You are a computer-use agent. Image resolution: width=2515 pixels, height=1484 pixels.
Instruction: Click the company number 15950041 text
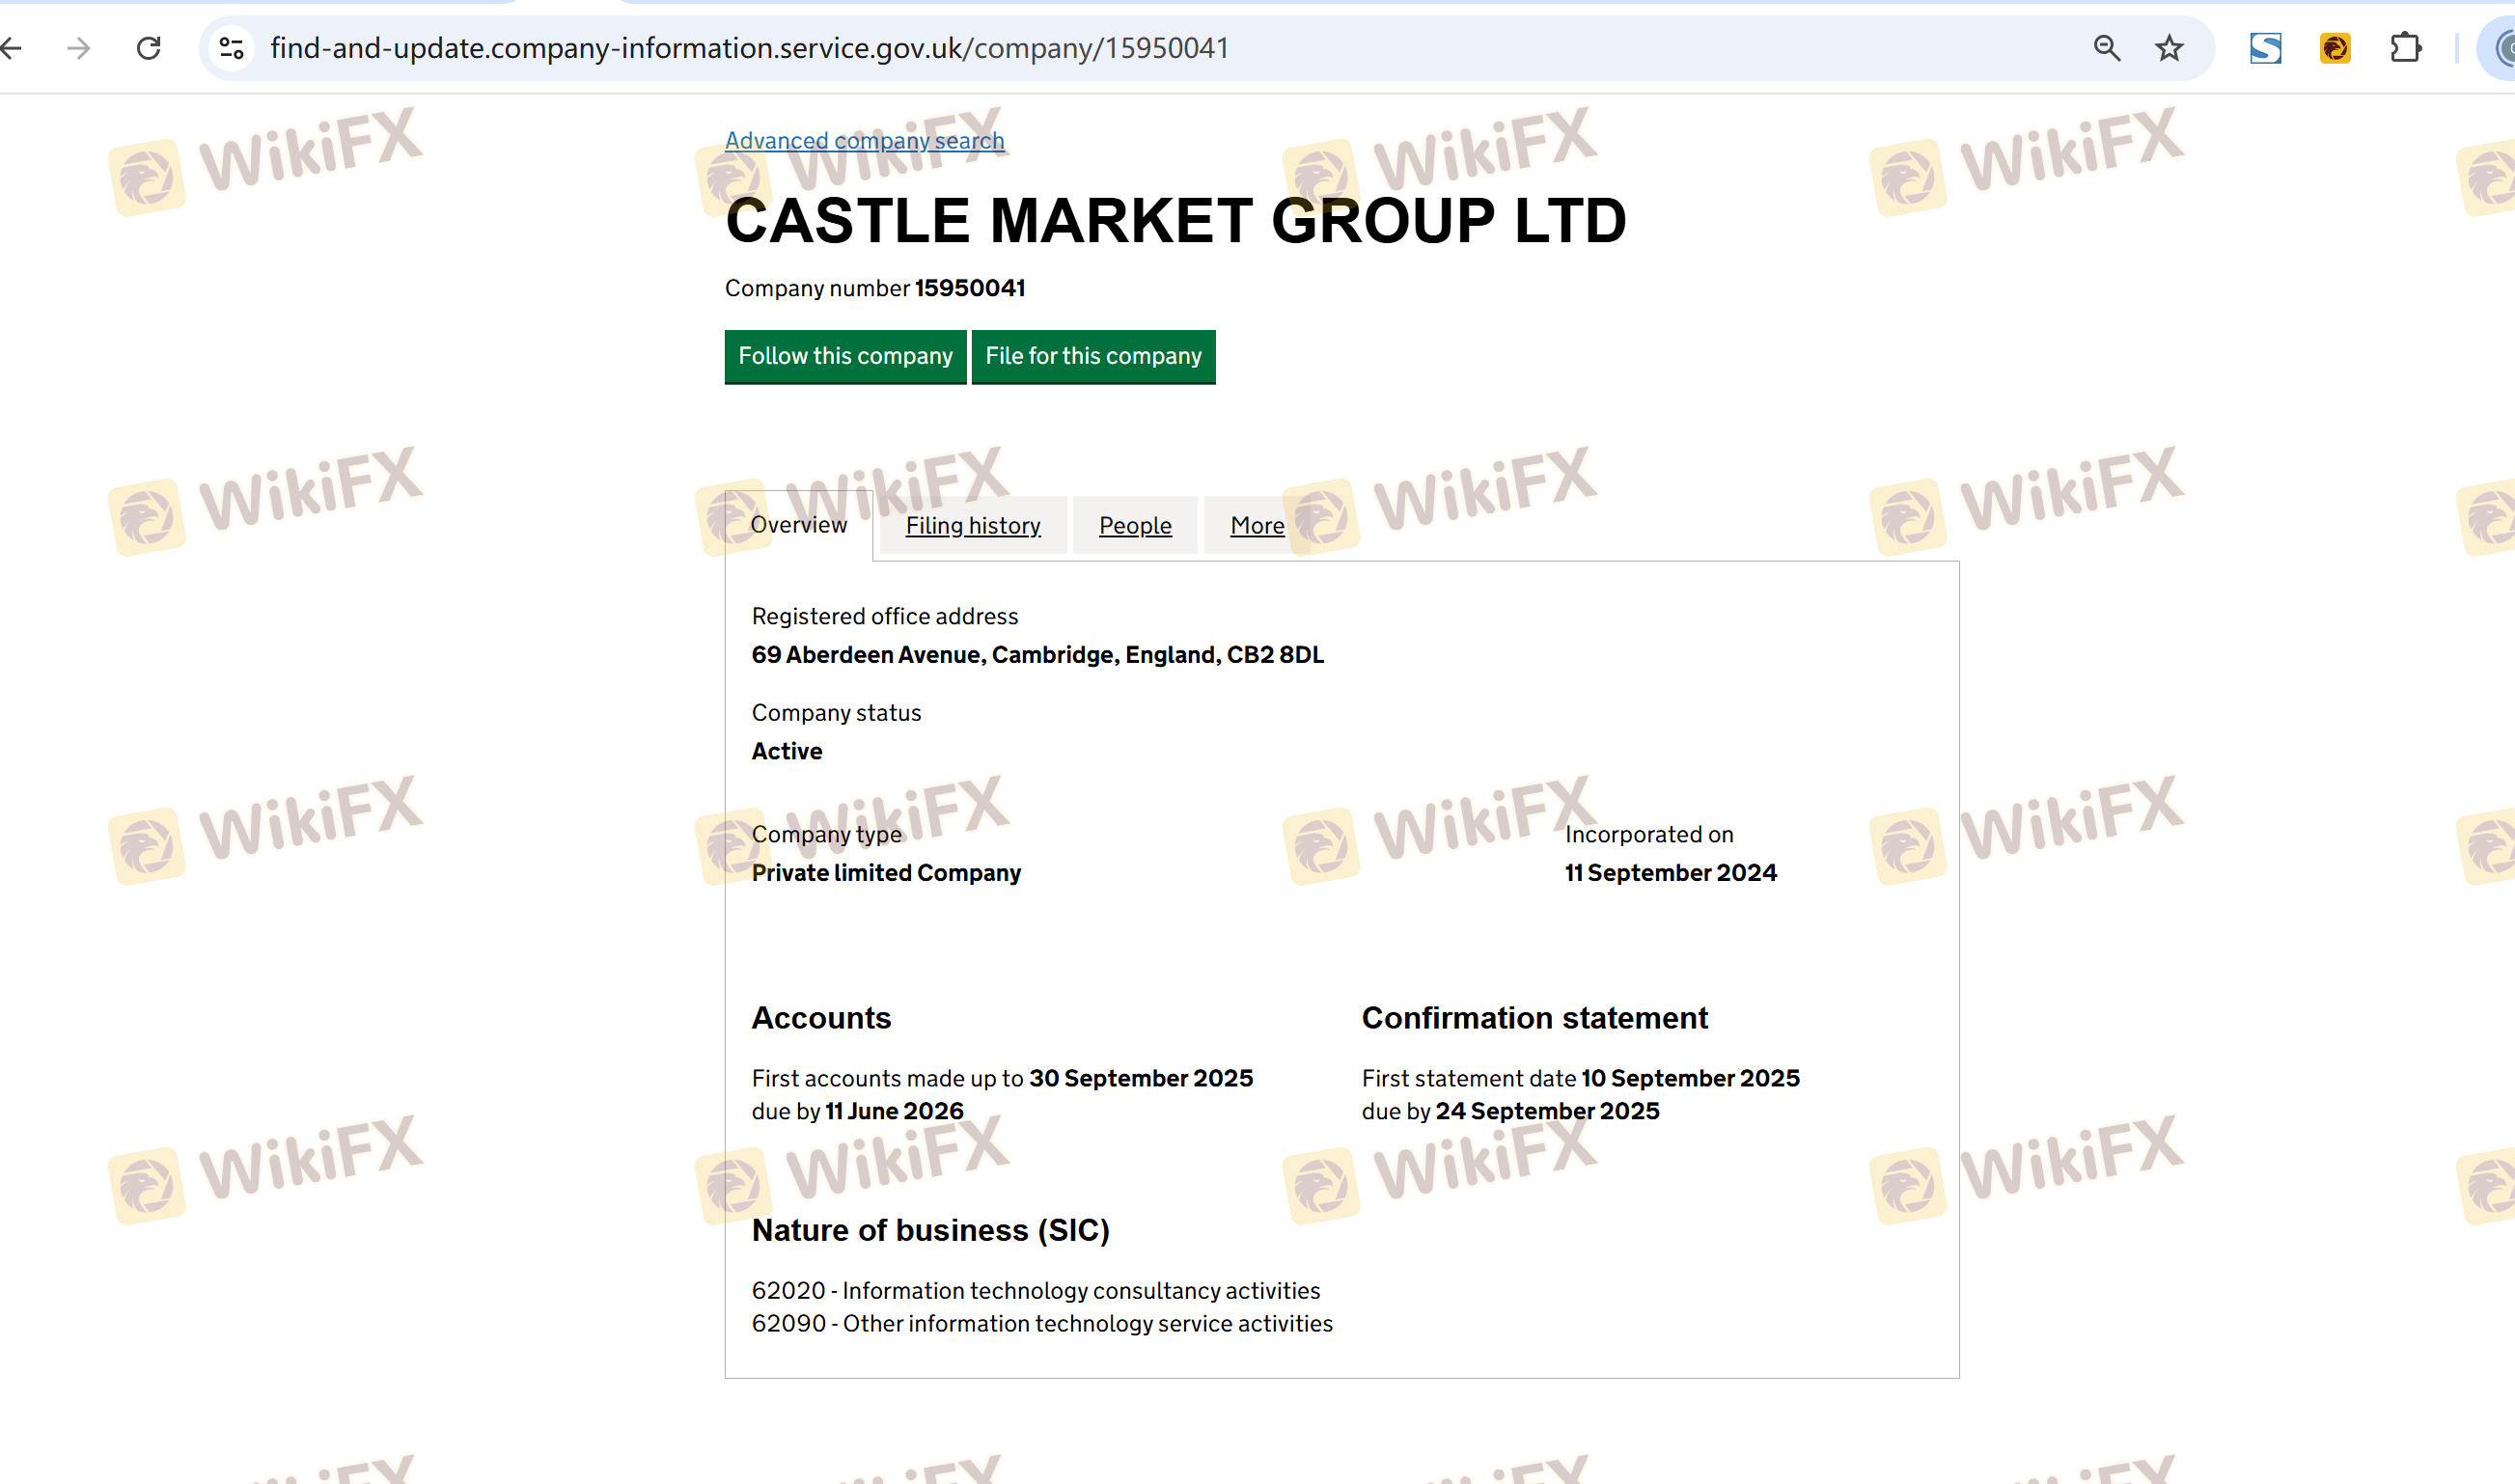(x=969, y=288)
